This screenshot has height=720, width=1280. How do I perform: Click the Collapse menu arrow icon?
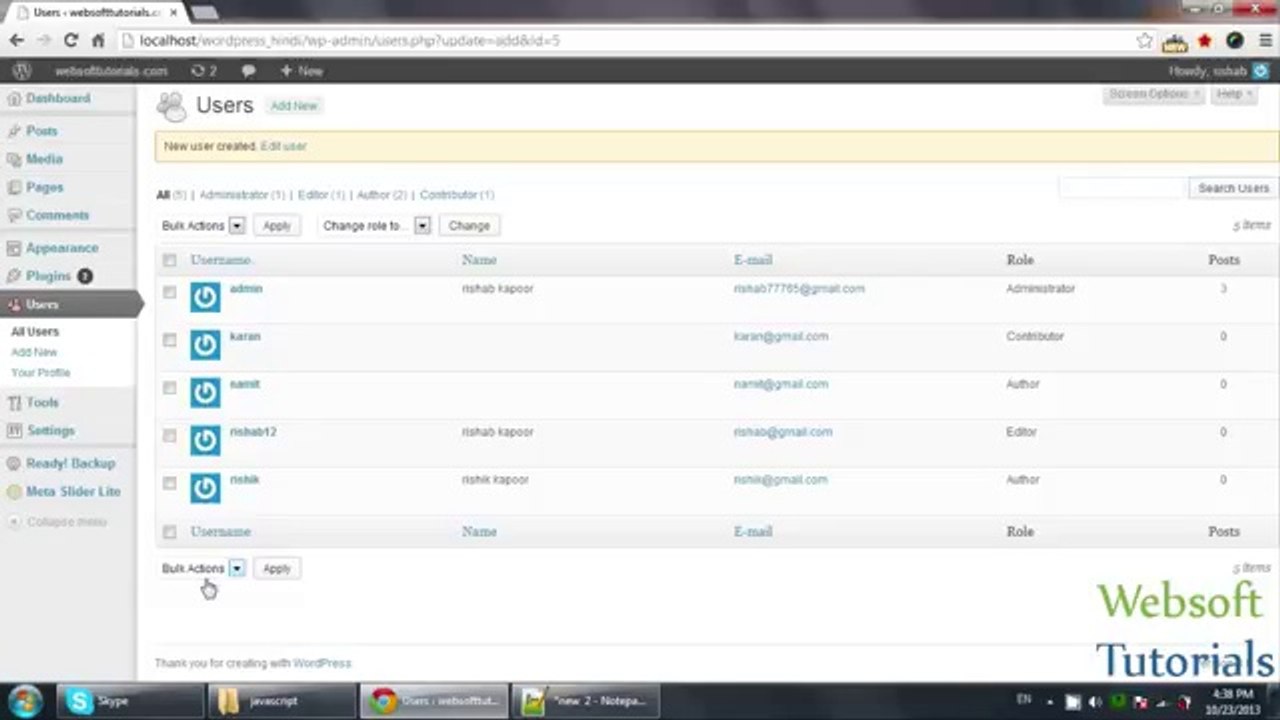tap(14, 522)
